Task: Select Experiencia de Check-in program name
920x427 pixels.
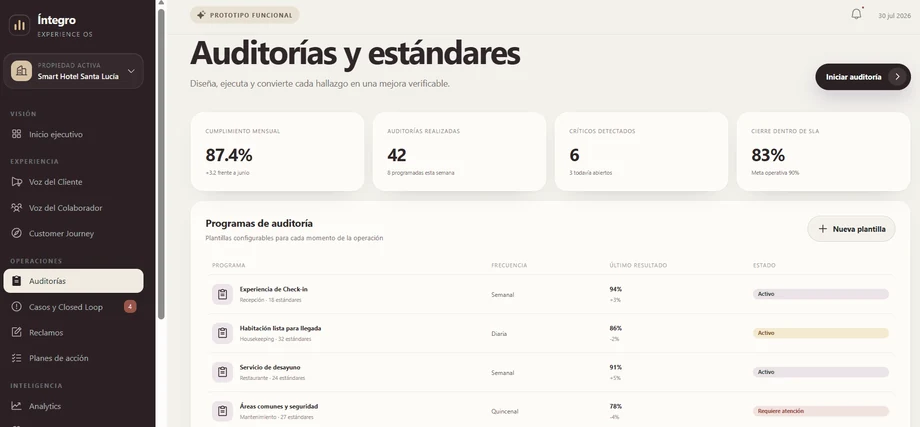Action: [x=273, y=289]
